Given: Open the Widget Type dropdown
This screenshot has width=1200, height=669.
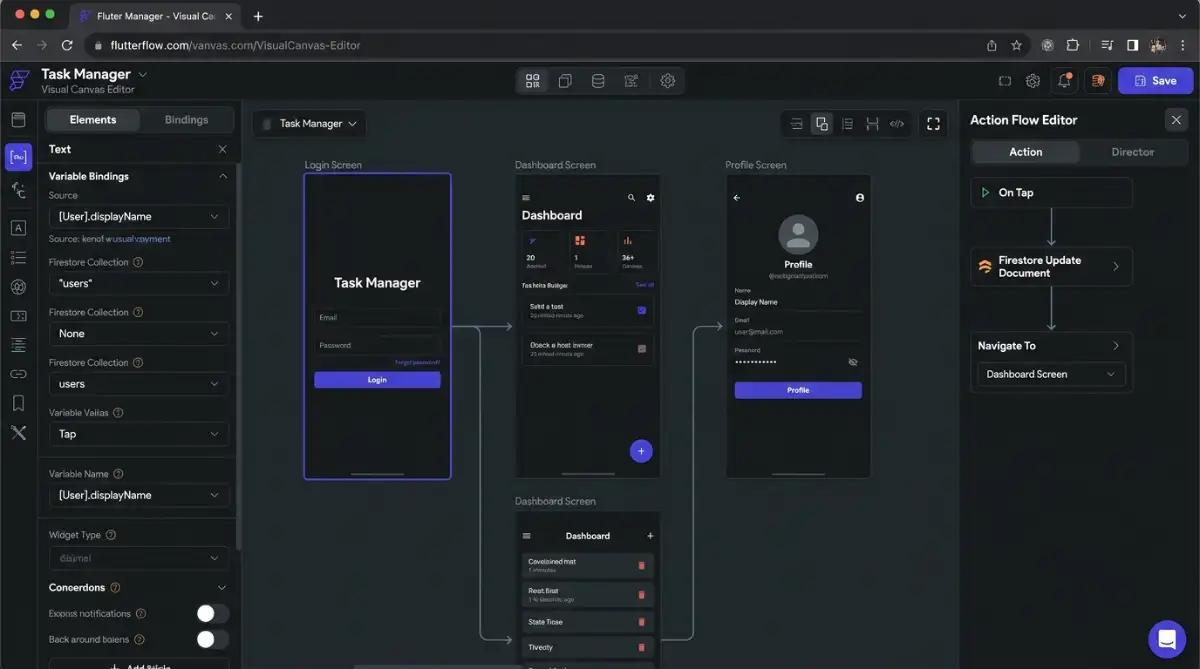Looking at the screenshot, I should (138, 558).
